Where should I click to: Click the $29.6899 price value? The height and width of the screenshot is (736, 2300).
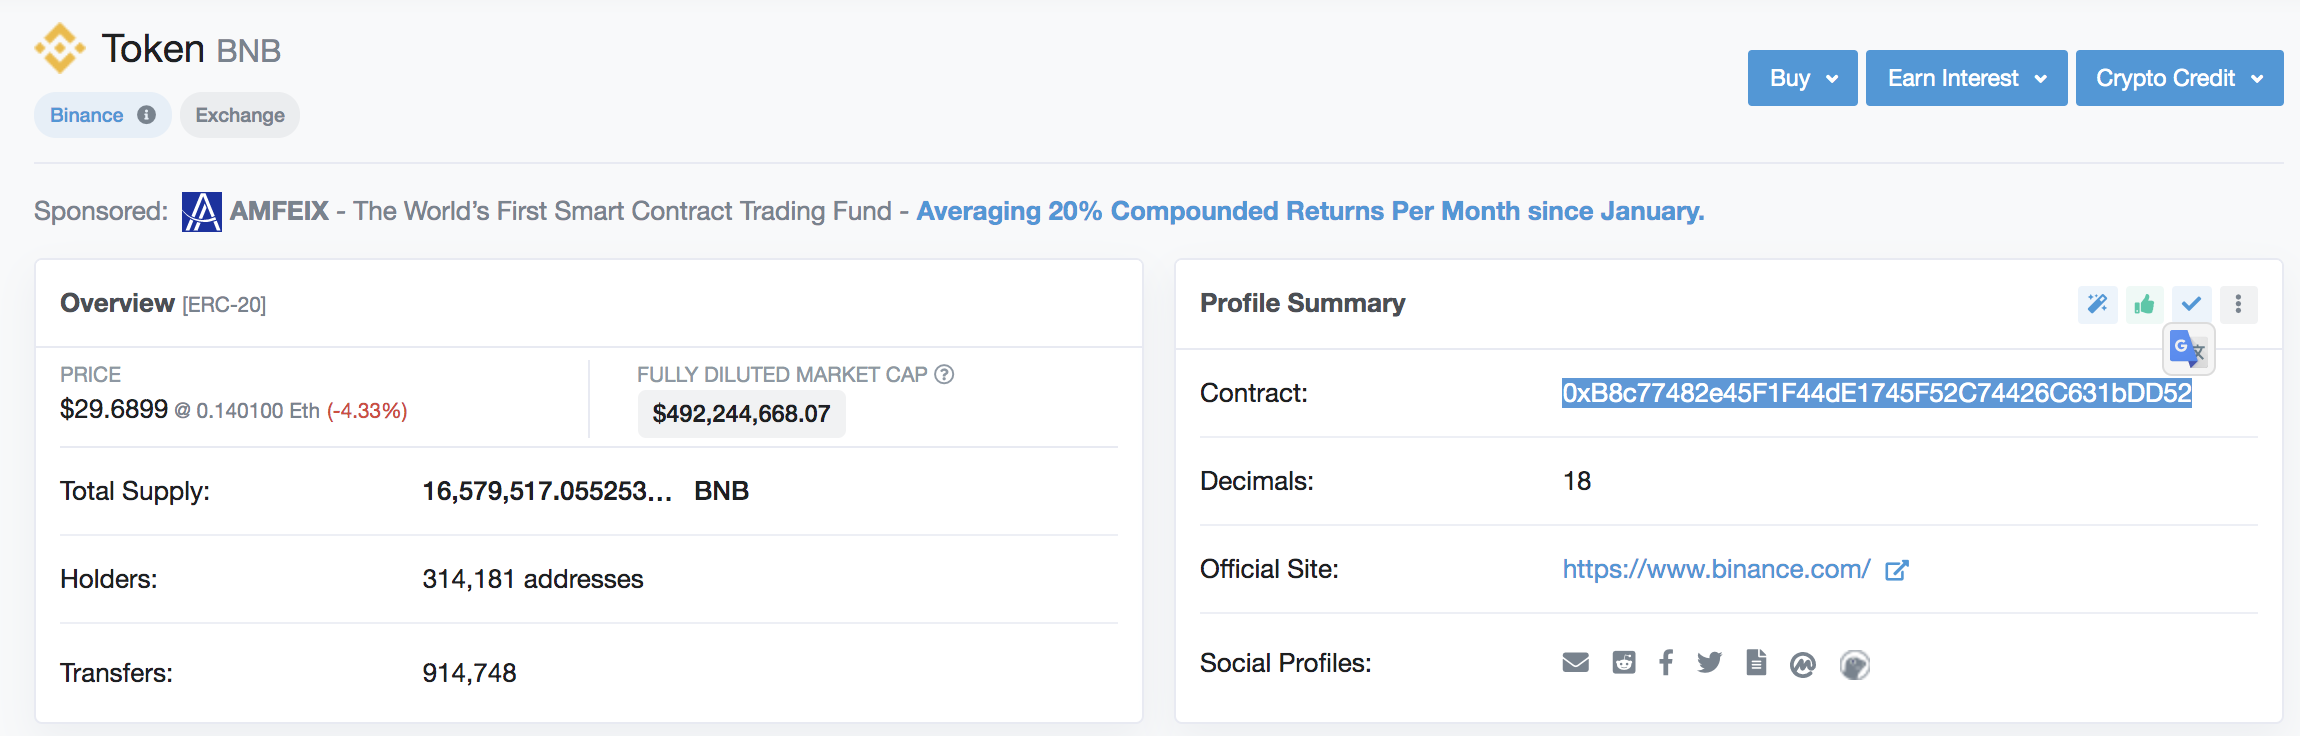click(114, 409)
